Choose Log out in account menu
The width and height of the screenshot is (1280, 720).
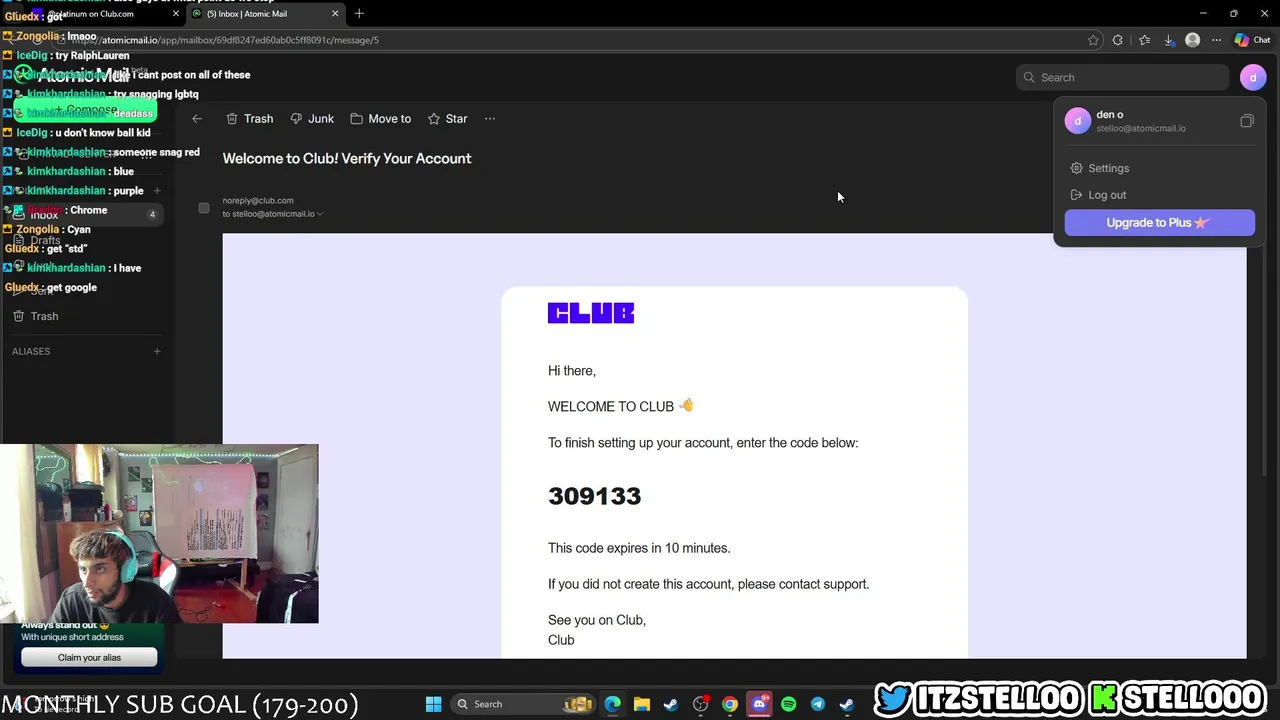pos(1098,195)
